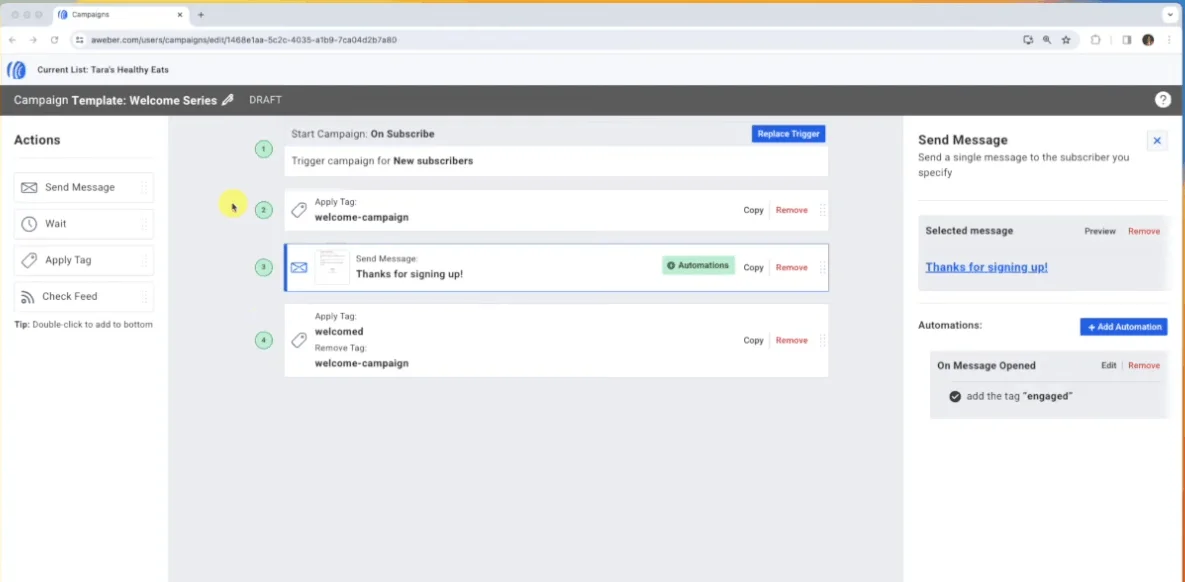Click the Trigger campaign for New subscribers row

(556, 161)
